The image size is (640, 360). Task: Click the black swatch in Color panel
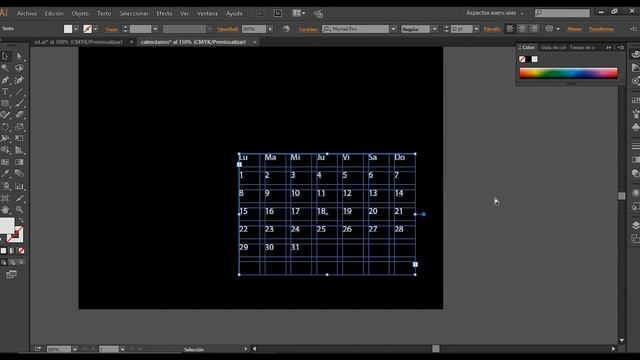(x=529, y=59)
